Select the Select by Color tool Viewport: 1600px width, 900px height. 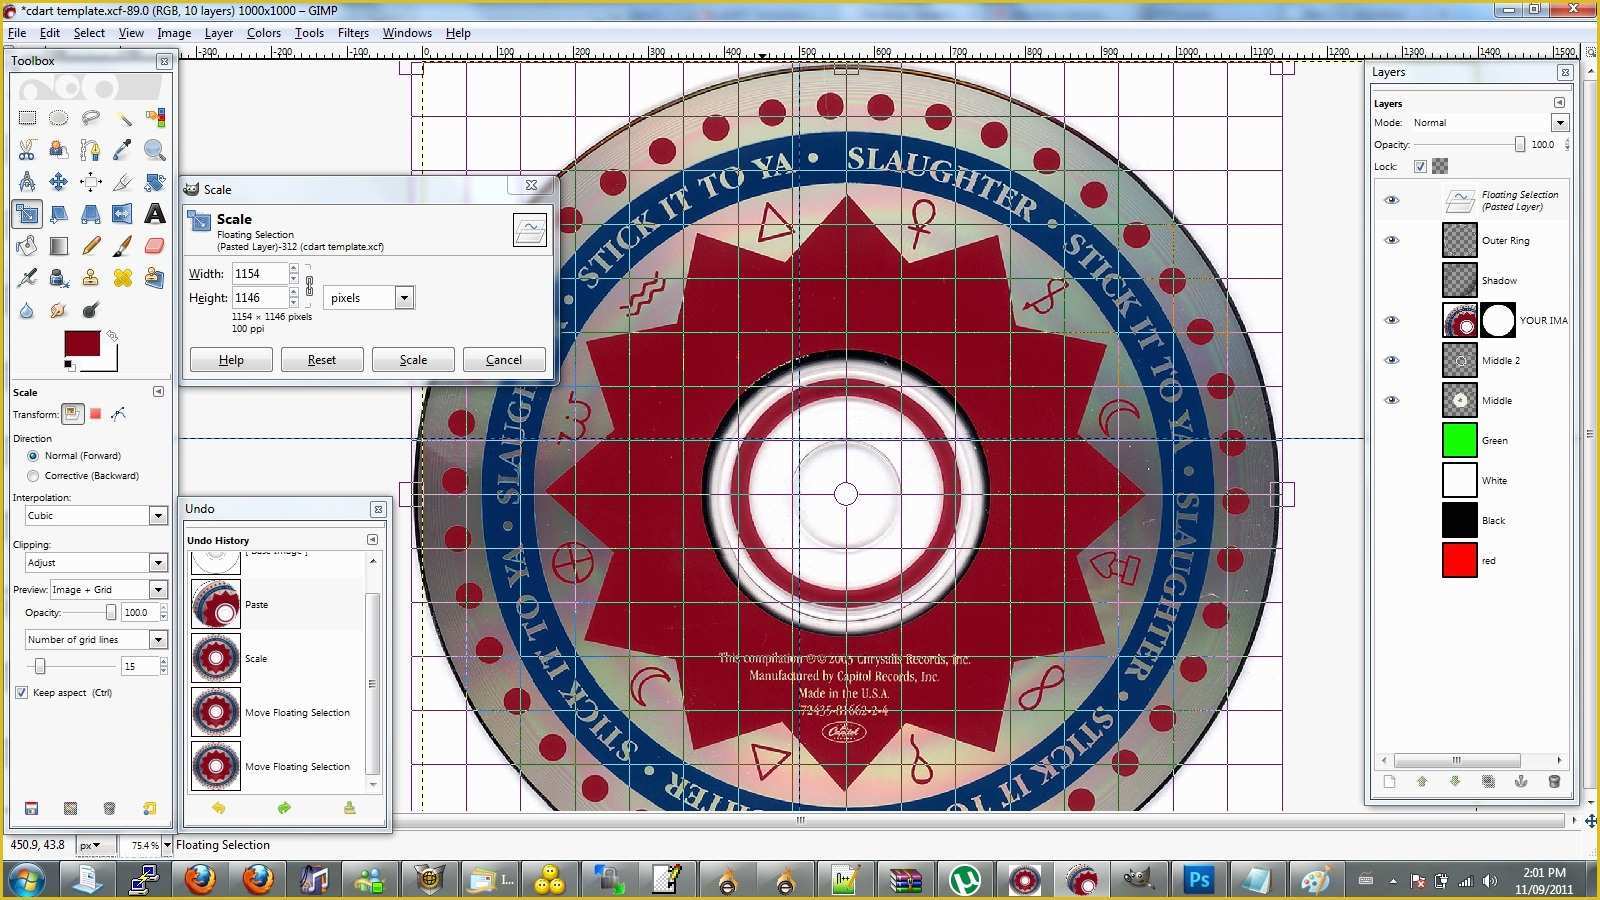pyautogui.click(x=155, y=118)
